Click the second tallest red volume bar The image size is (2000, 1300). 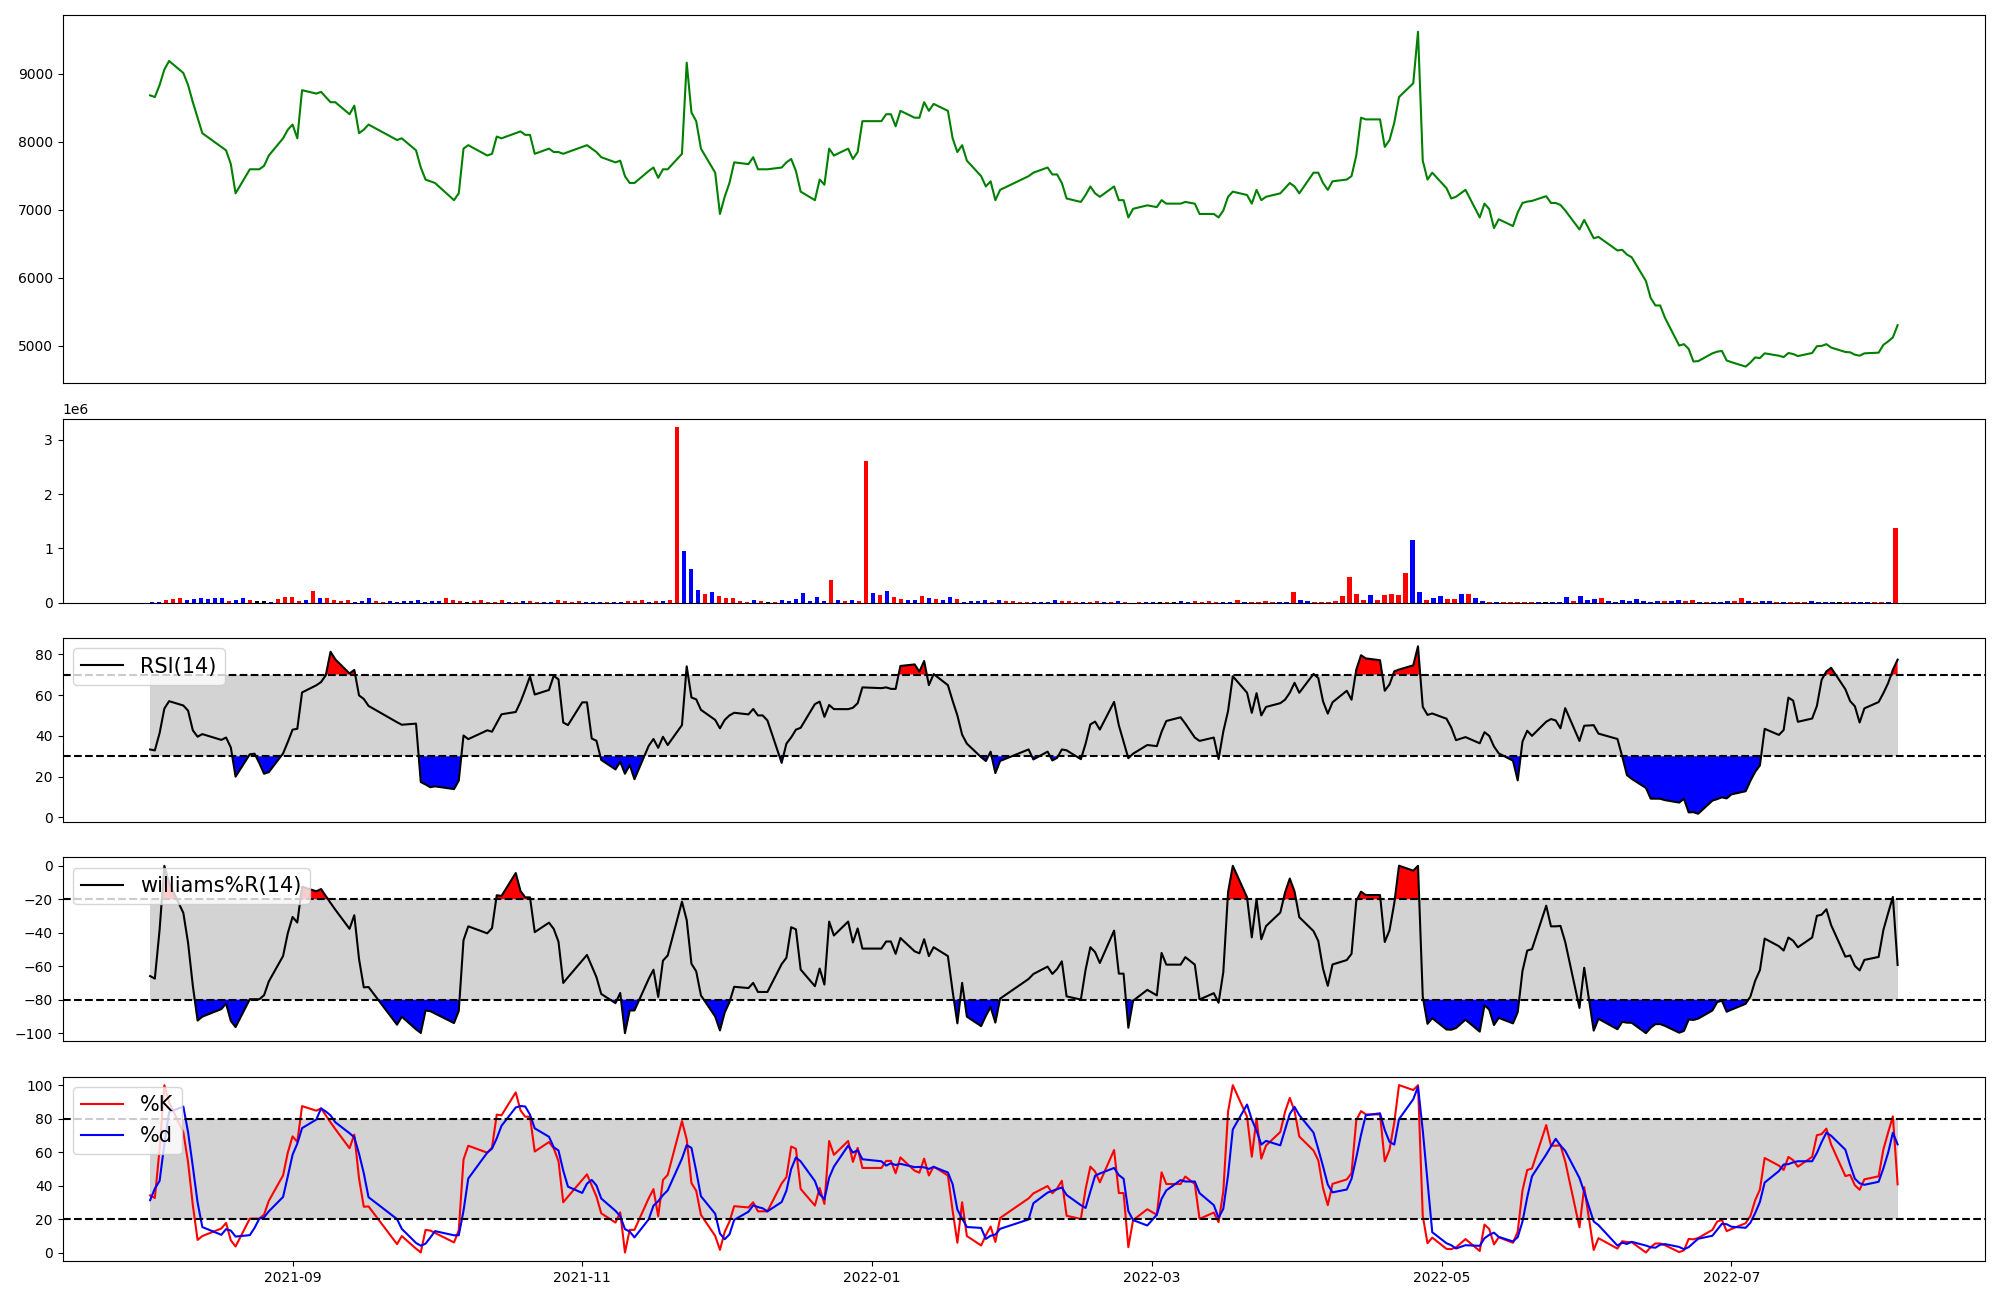[x=866, y=532]
